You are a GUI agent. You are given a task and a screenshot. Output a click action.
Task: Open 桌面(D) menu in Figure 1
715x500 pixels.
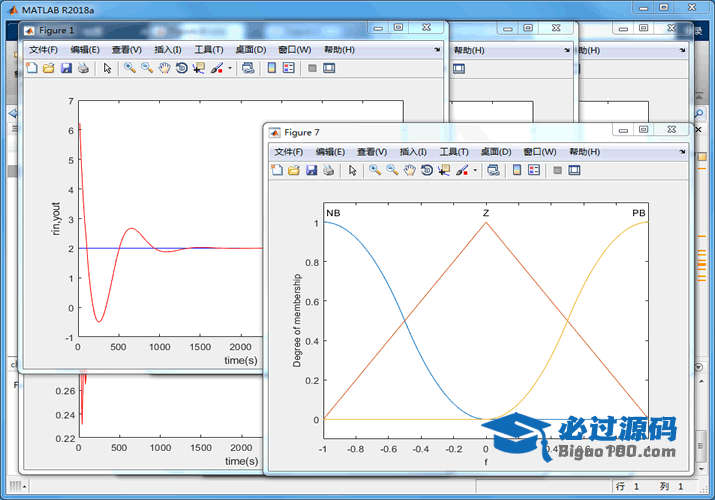pyautogui.click(x=251, y=50)
